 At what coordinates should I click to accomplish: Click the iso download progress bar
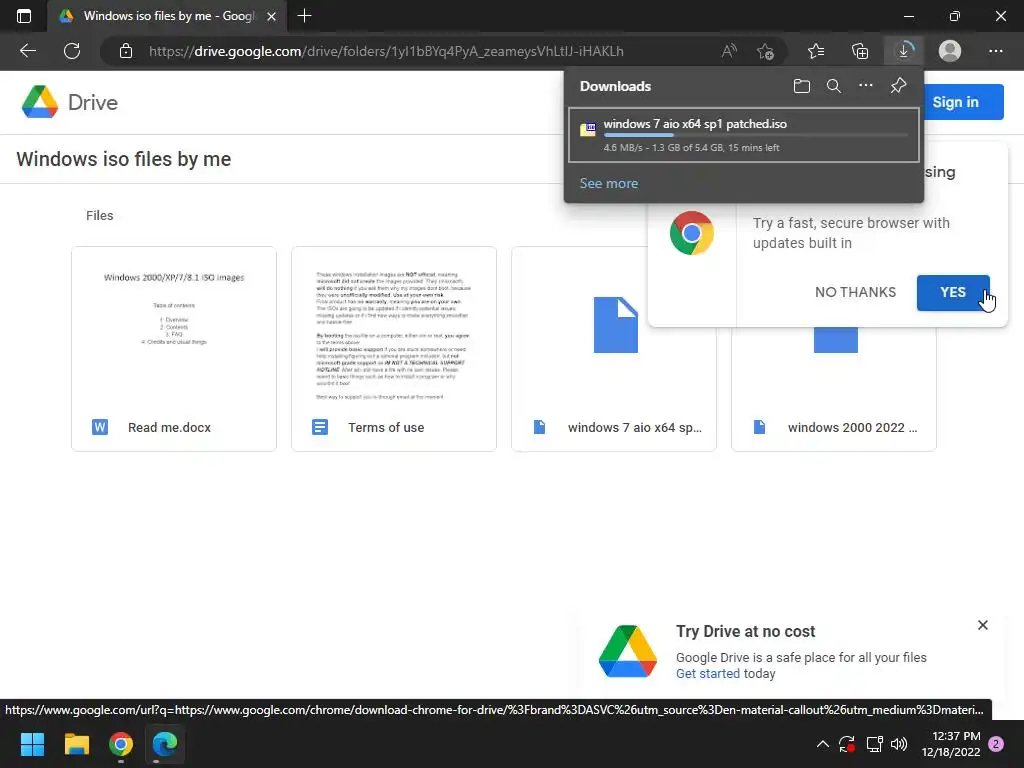pyautogui.click(x=756, y=135)
